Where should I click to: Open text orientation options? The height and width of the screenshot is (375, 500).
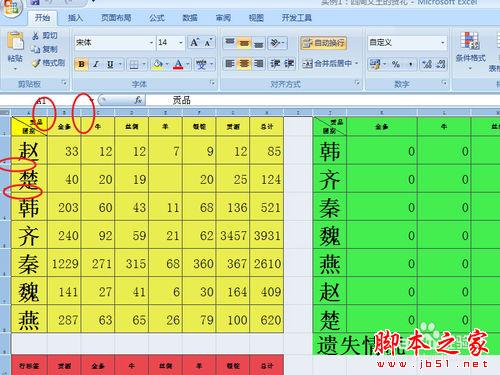pos(277,43)
